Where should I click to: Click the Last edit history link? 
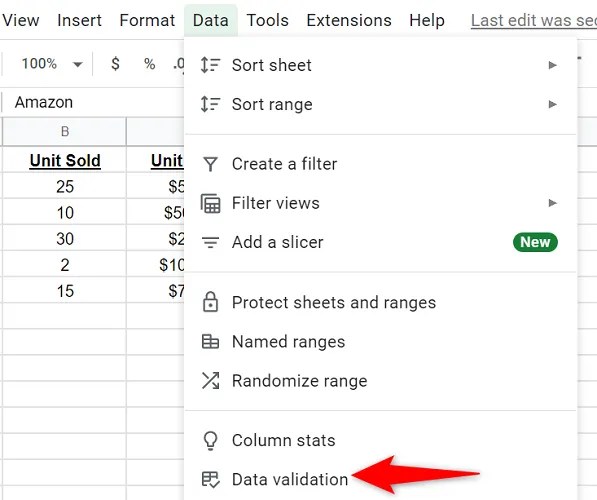coord(533,21)
